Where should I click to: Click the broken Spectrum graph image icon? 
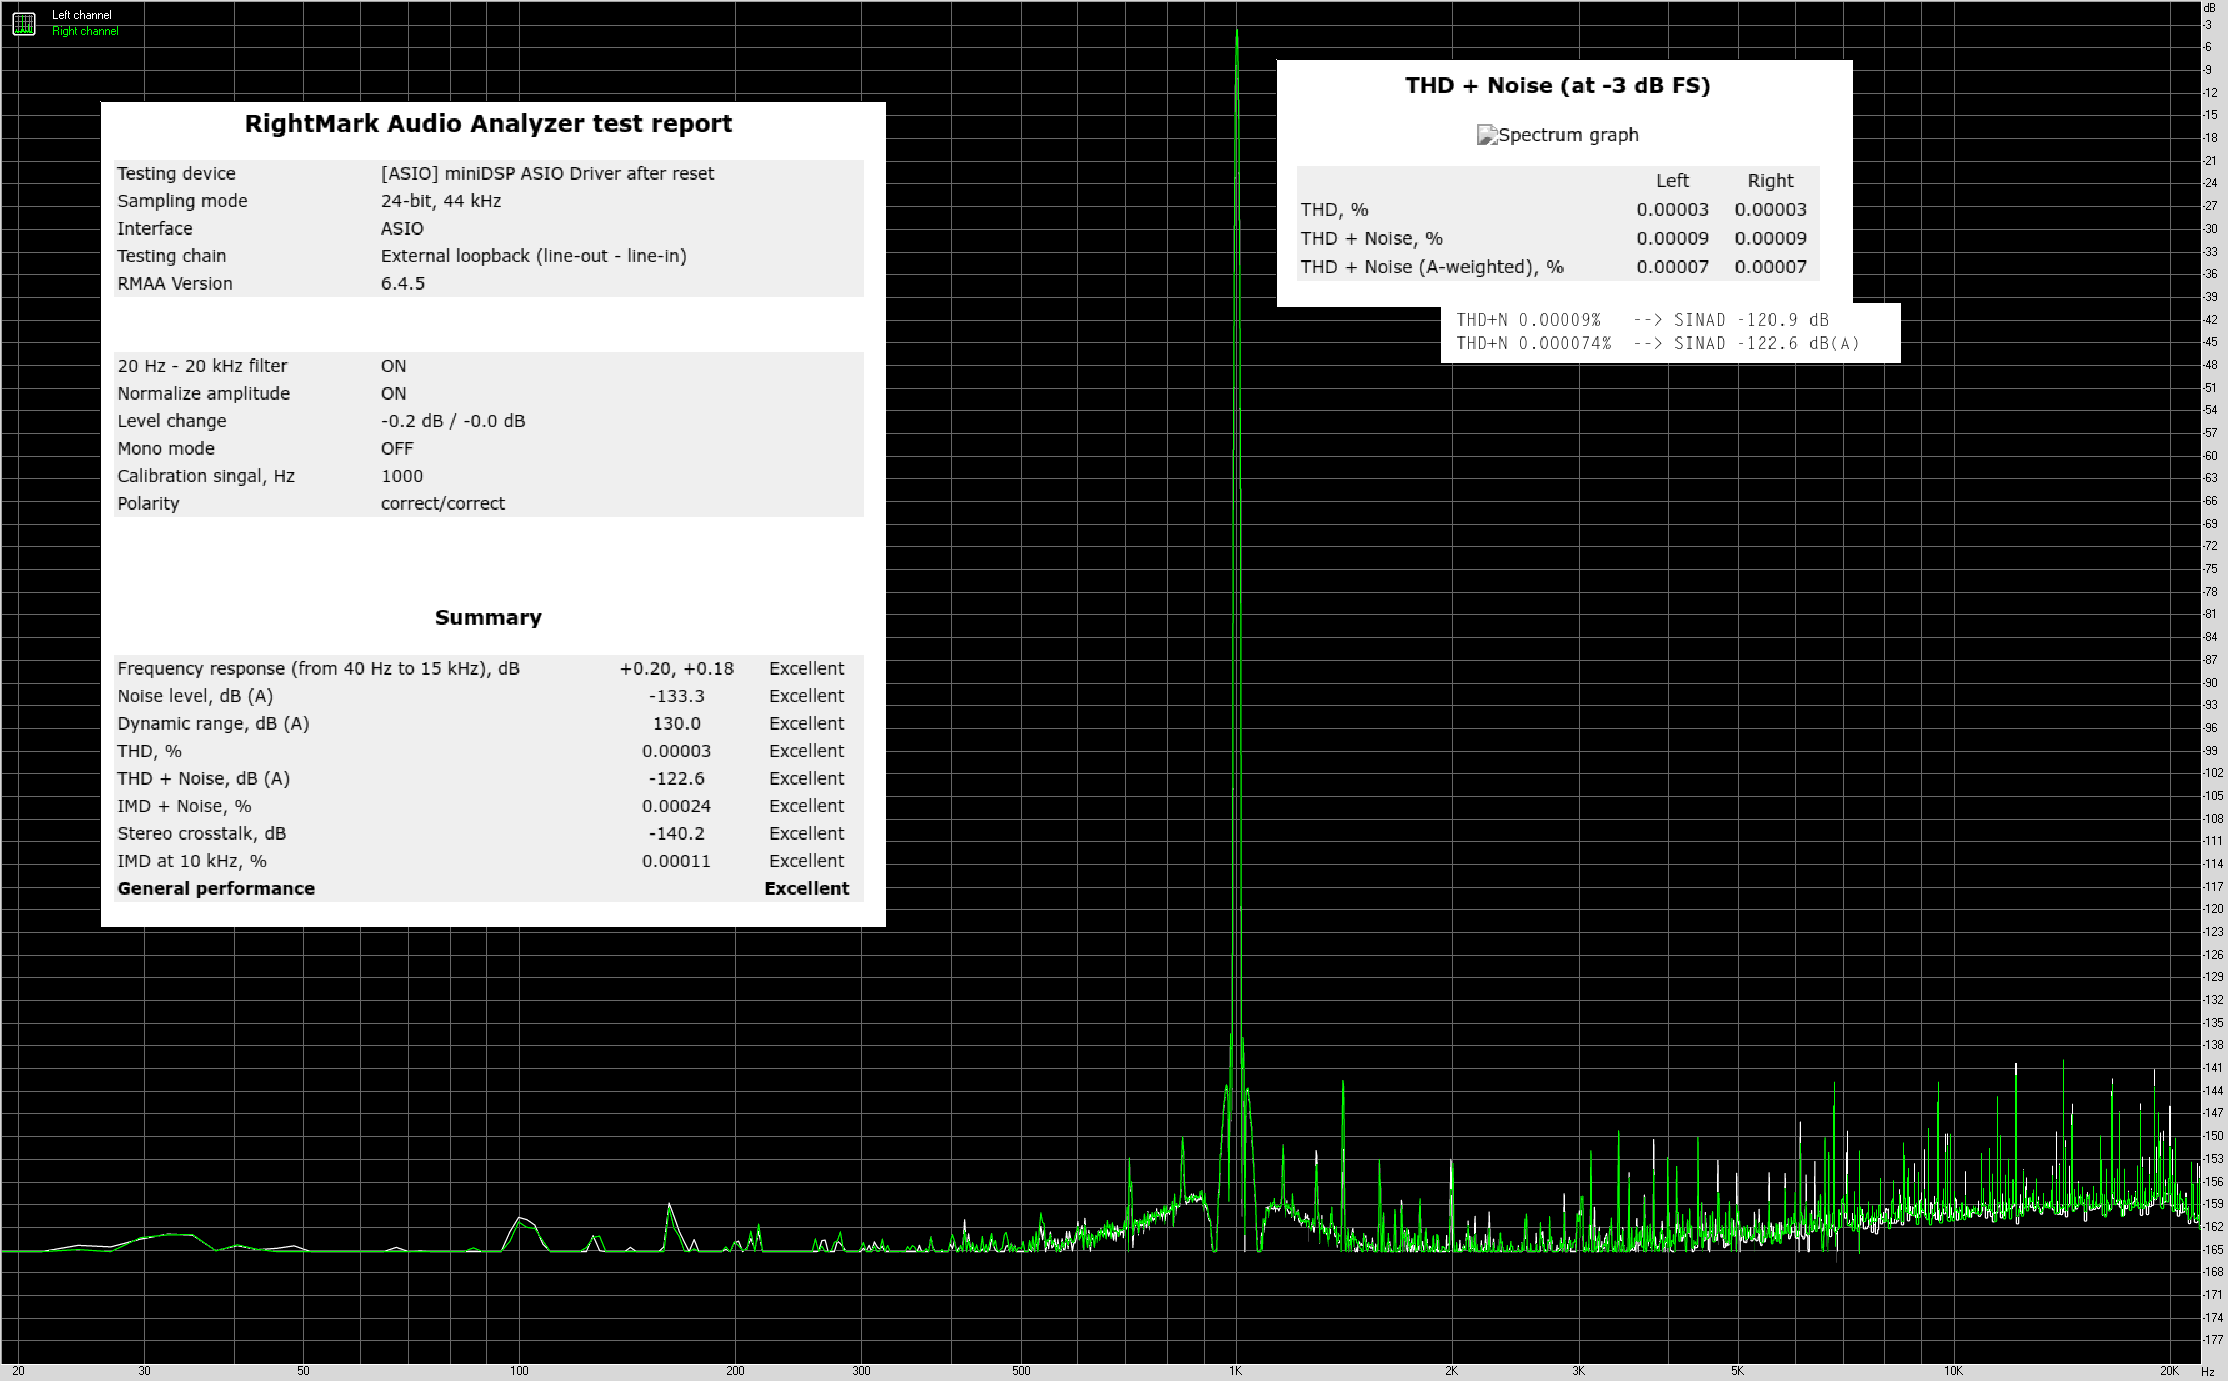point(1487,135)
